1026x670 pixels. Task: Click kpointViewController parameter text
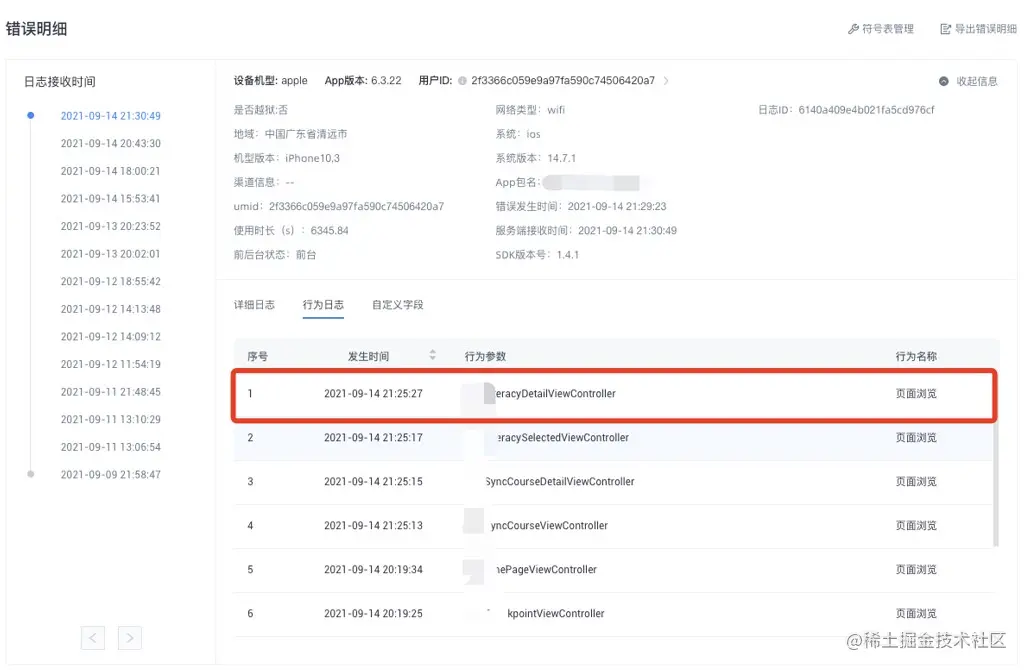pyautogui.click(x=556, y=614)
